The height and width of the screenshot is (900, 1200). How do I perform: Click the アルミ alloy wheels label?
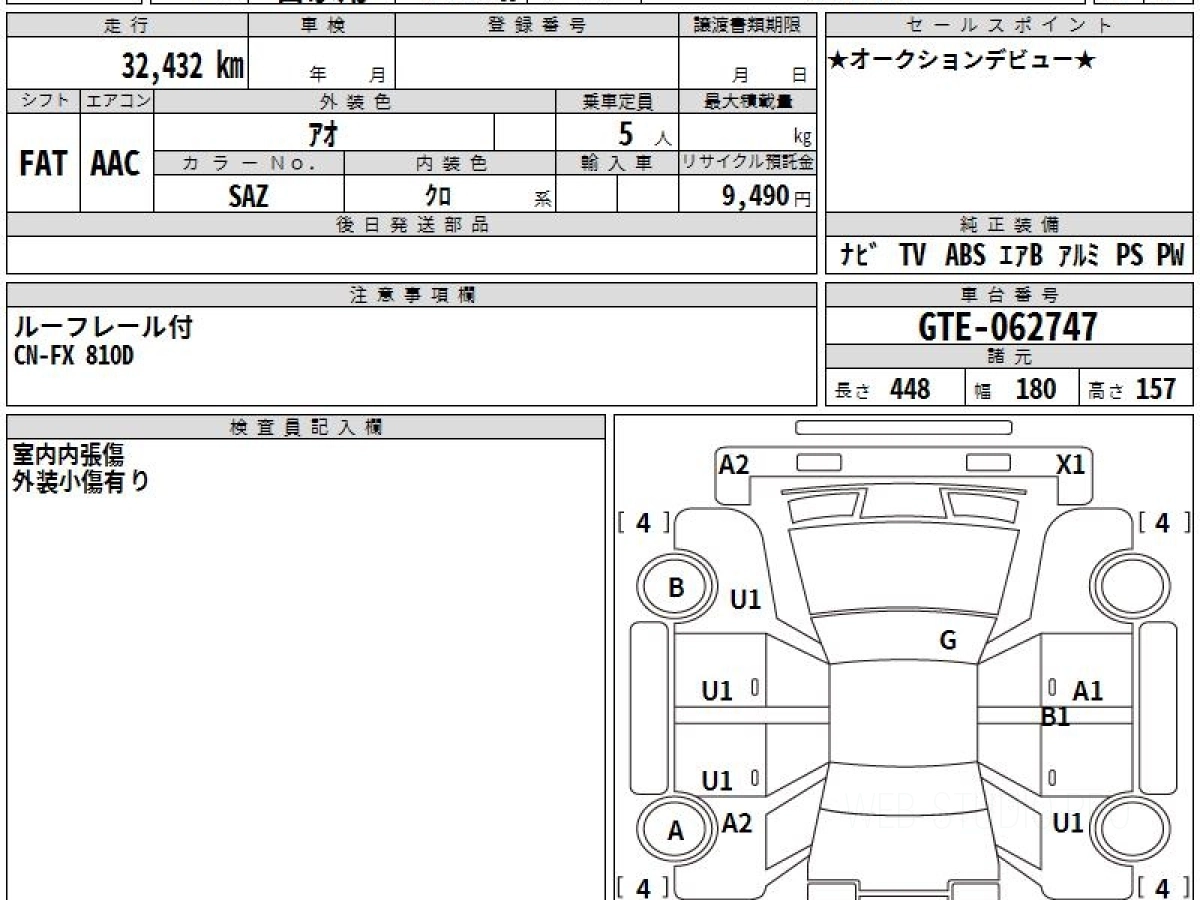click(x=1079, y=255)
